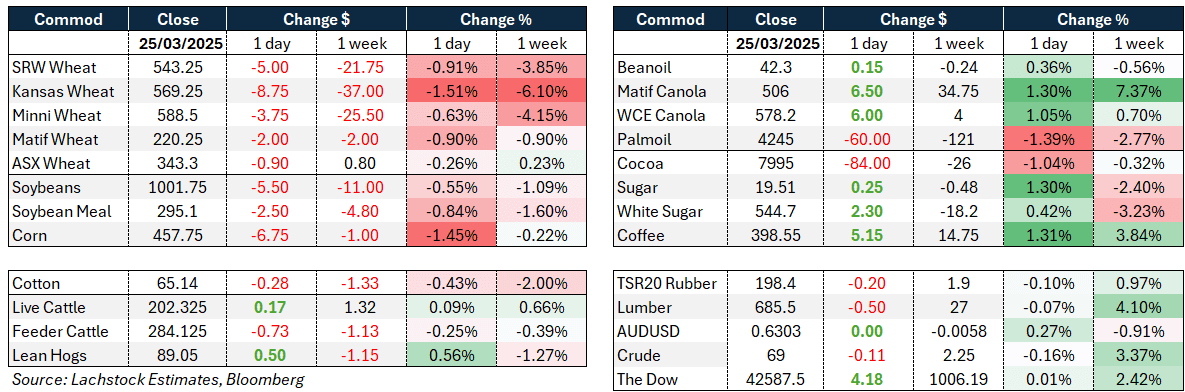The image size is (1185, 392).
Task: Click the Sugar 1 day 1.30% cell
Action: tap(1047, 187)
